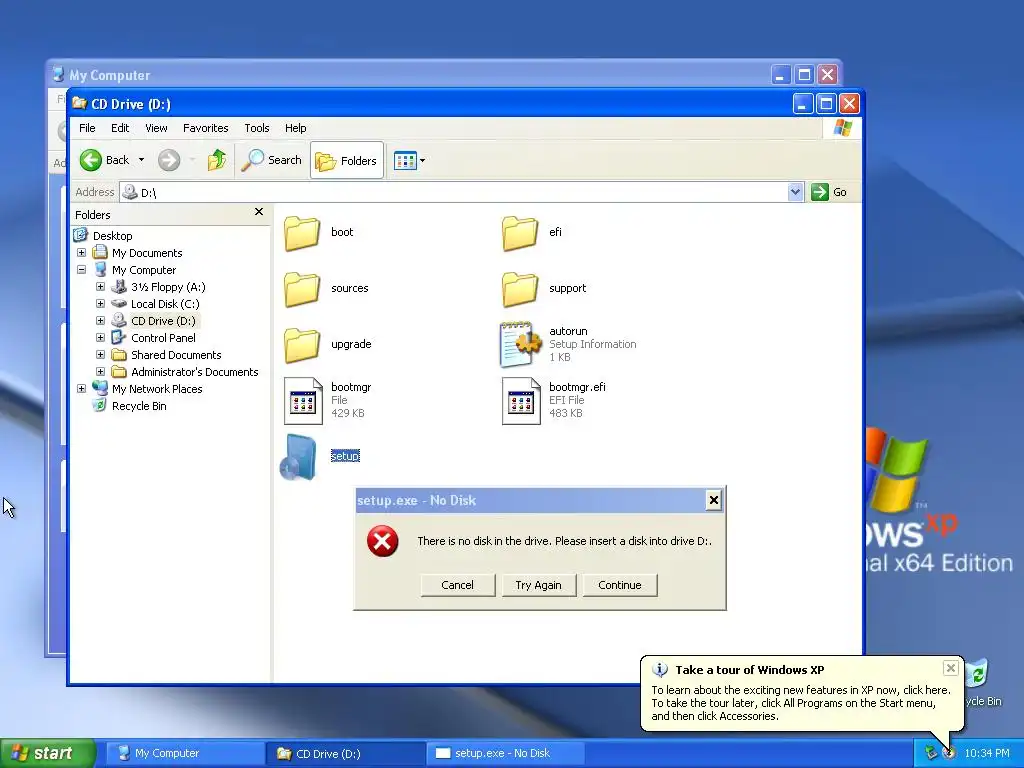Select the support folder icon
1024x768 pixels.
(520, 289)
